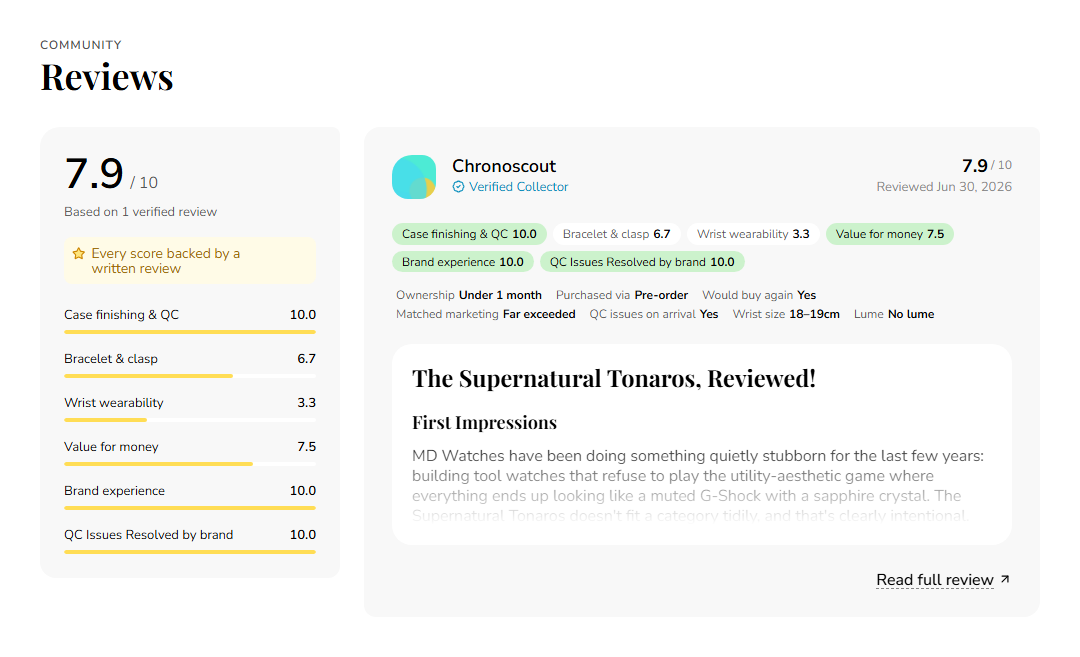The image size is (1080, 657).
Task: Select the Wrist wearability 3.3 tag
Action: pyautogui.click(x=753, y=234)
